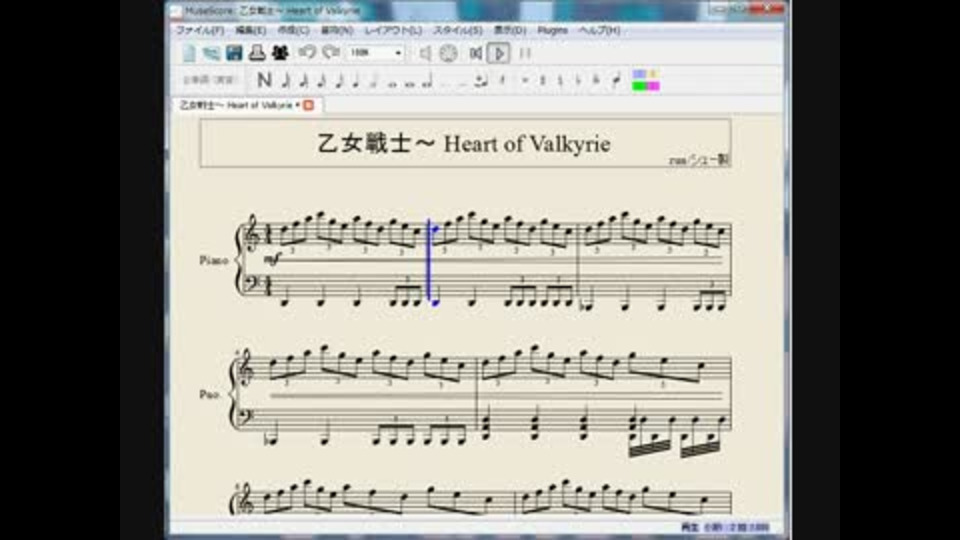Select the third note duration after N
Image resolution: width=960 pixels, height=540 pixels.
coord(321,80)
